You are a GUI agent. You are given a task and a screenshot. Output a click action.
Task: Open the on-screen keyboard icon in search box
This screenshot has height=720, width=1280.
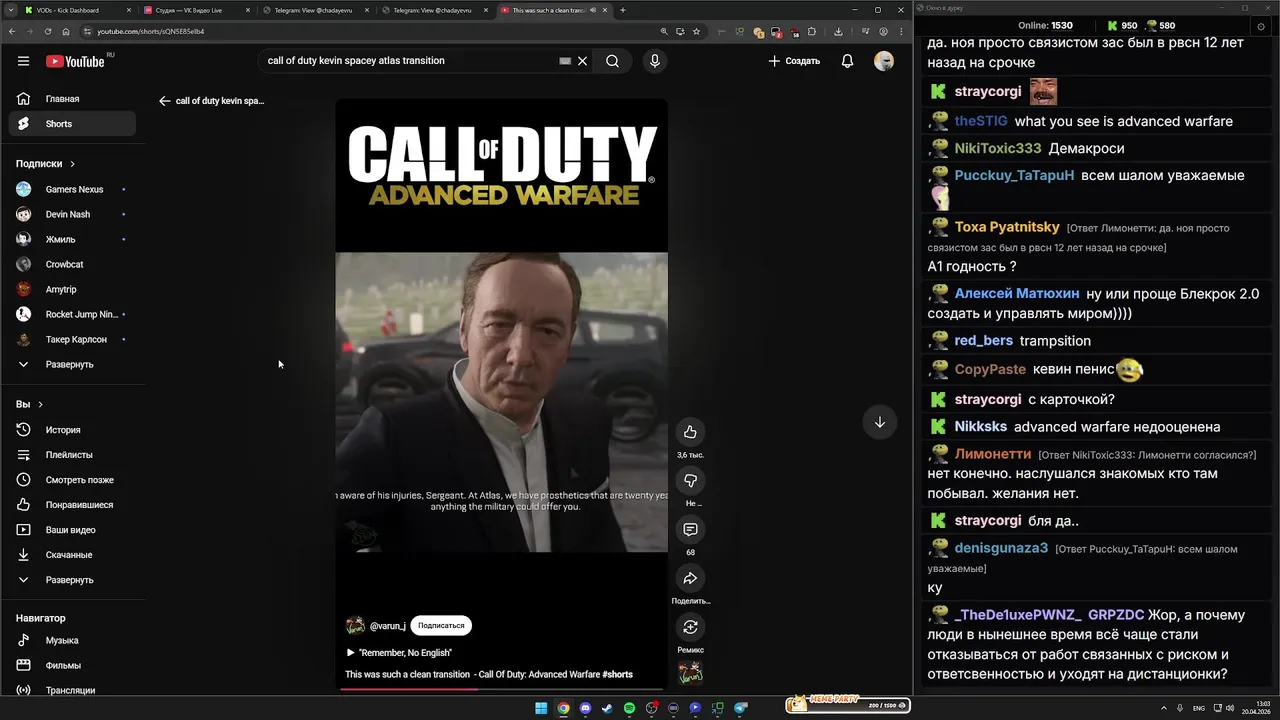coord(565,61)
